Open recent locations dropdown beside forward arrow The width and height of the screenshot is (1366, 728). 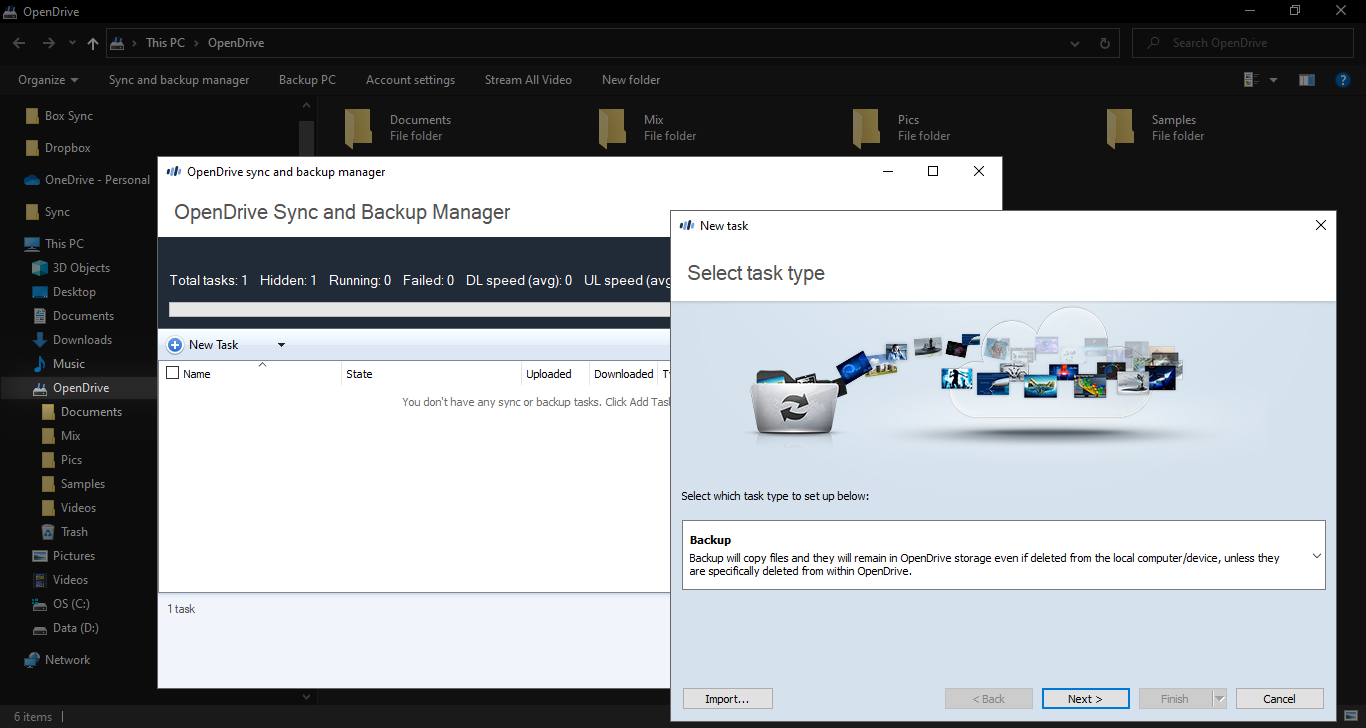click(x=72, y=43)
